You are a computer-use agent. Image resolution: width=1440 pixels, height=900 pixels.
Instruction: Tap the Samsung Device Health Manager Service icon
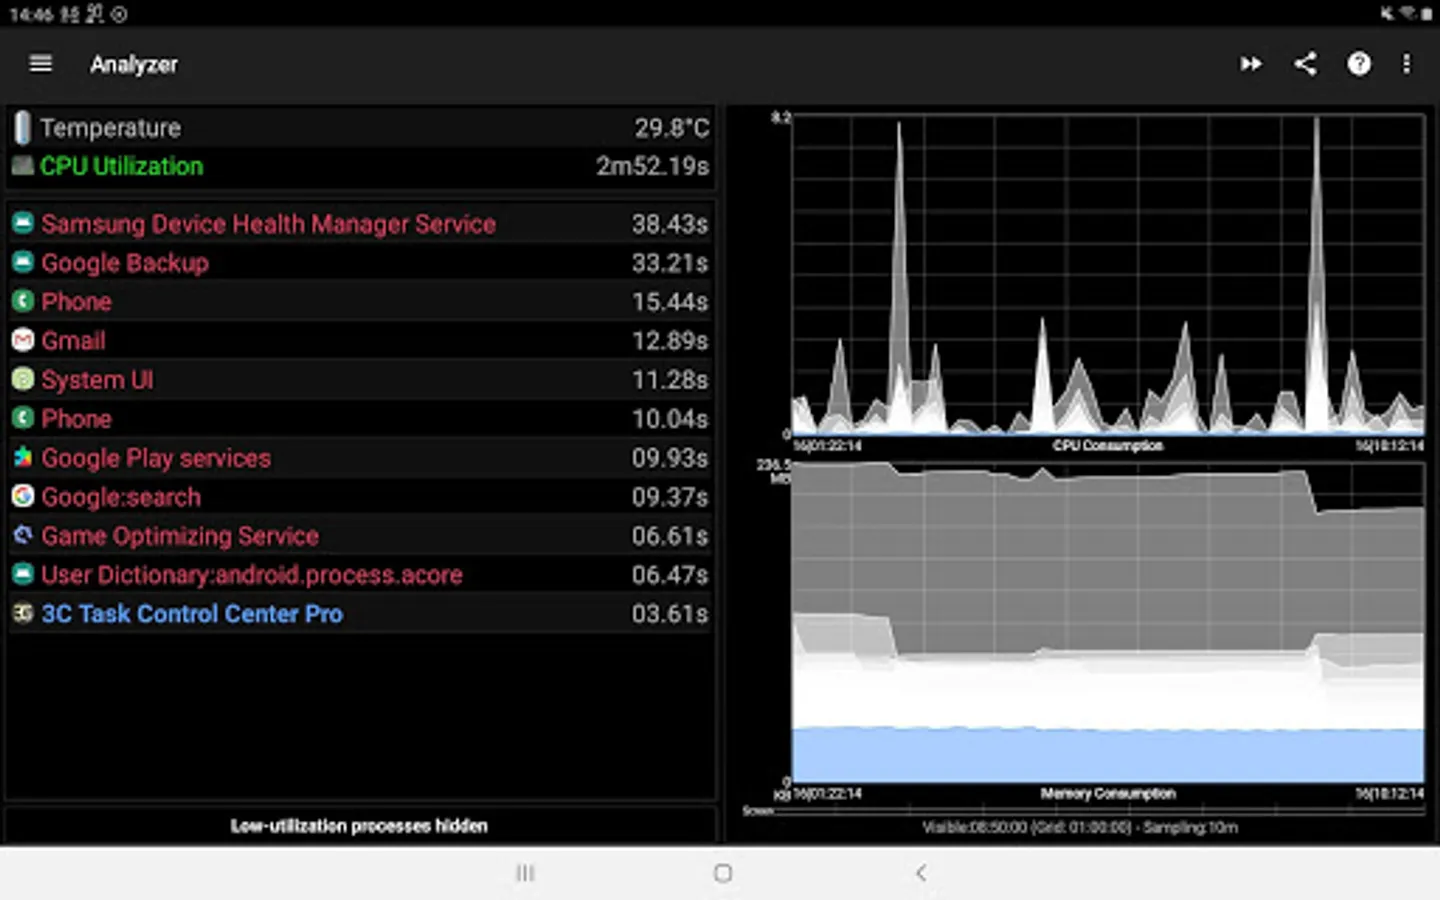coord(23,223)
